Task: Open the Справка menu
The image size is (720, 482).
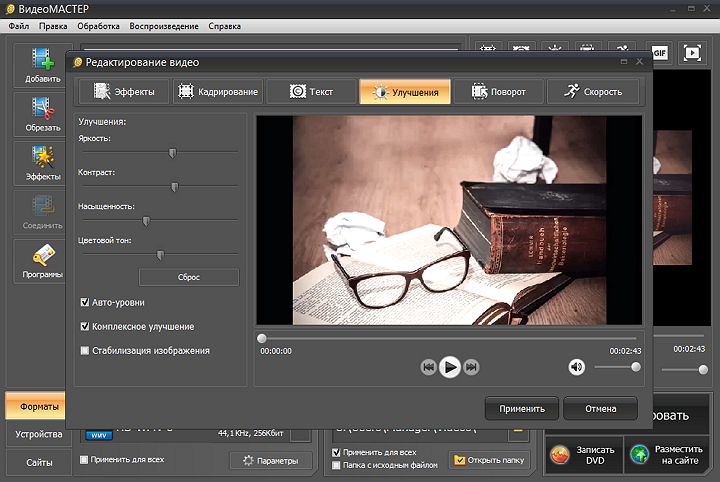Action: (x=225, y=26)
